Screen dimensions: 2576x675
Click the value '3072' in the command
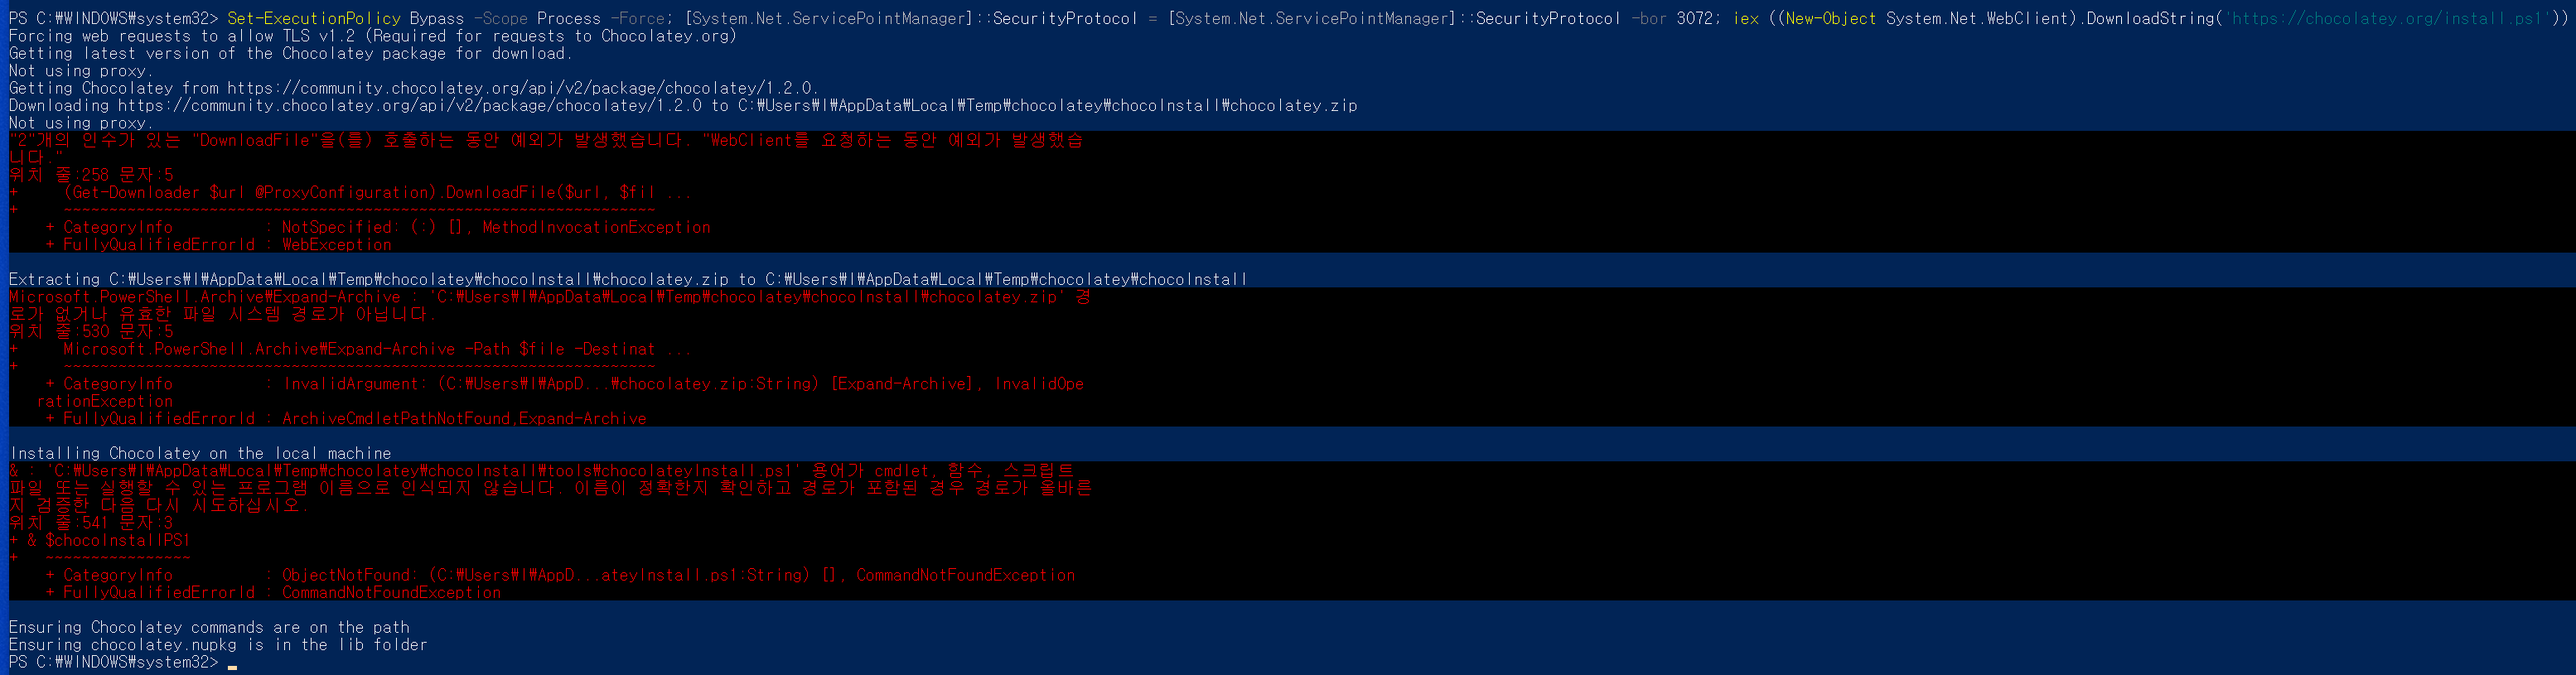(1695, 18)
